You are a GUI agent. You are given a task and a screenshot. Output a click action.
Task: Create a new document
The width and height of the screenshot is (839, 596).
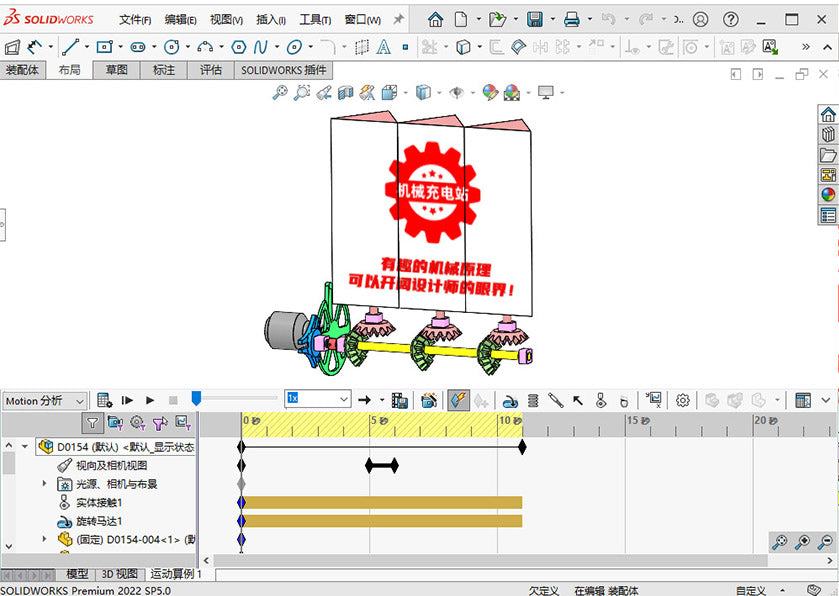click(461, 20)
